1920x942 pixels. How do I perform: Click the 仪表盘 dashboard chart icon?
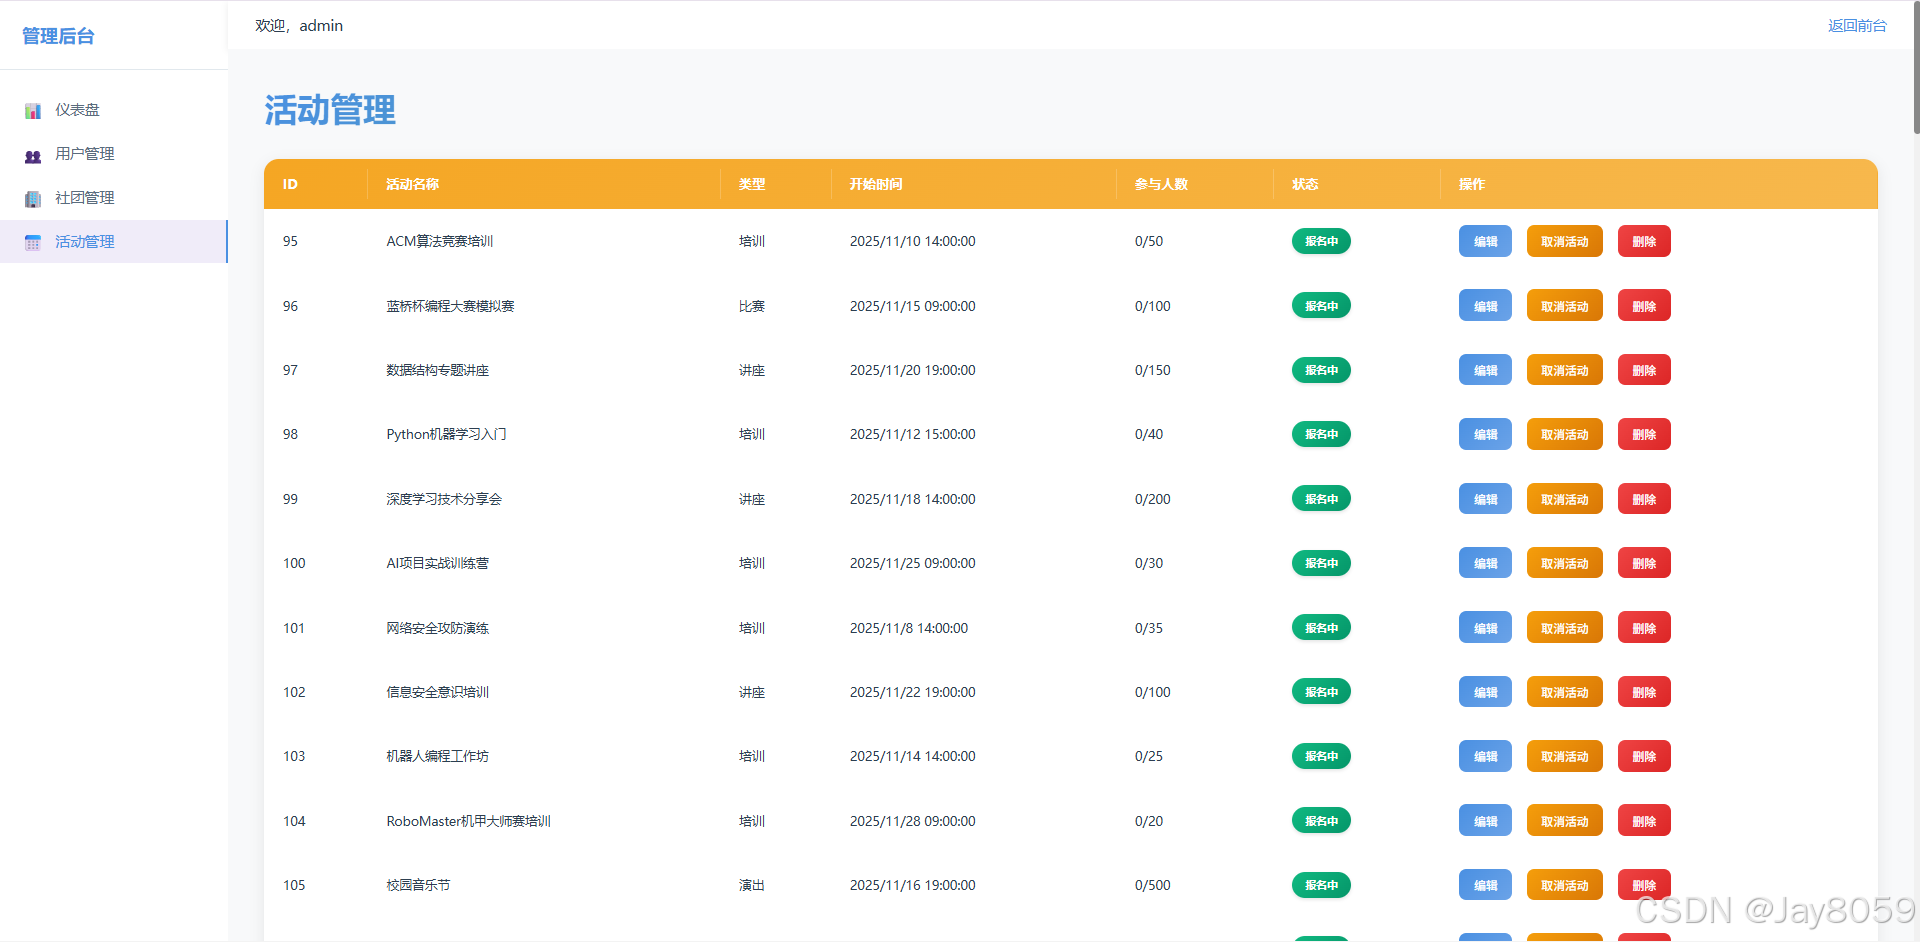(33, 110)
